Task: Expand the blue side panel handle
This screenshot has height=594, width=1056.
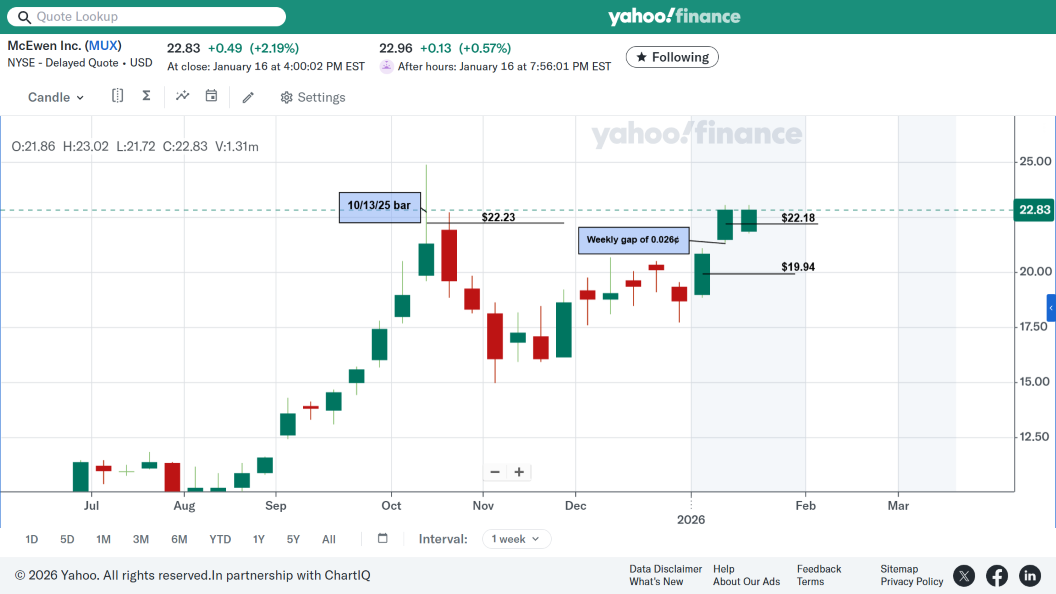Action: 1051,308
